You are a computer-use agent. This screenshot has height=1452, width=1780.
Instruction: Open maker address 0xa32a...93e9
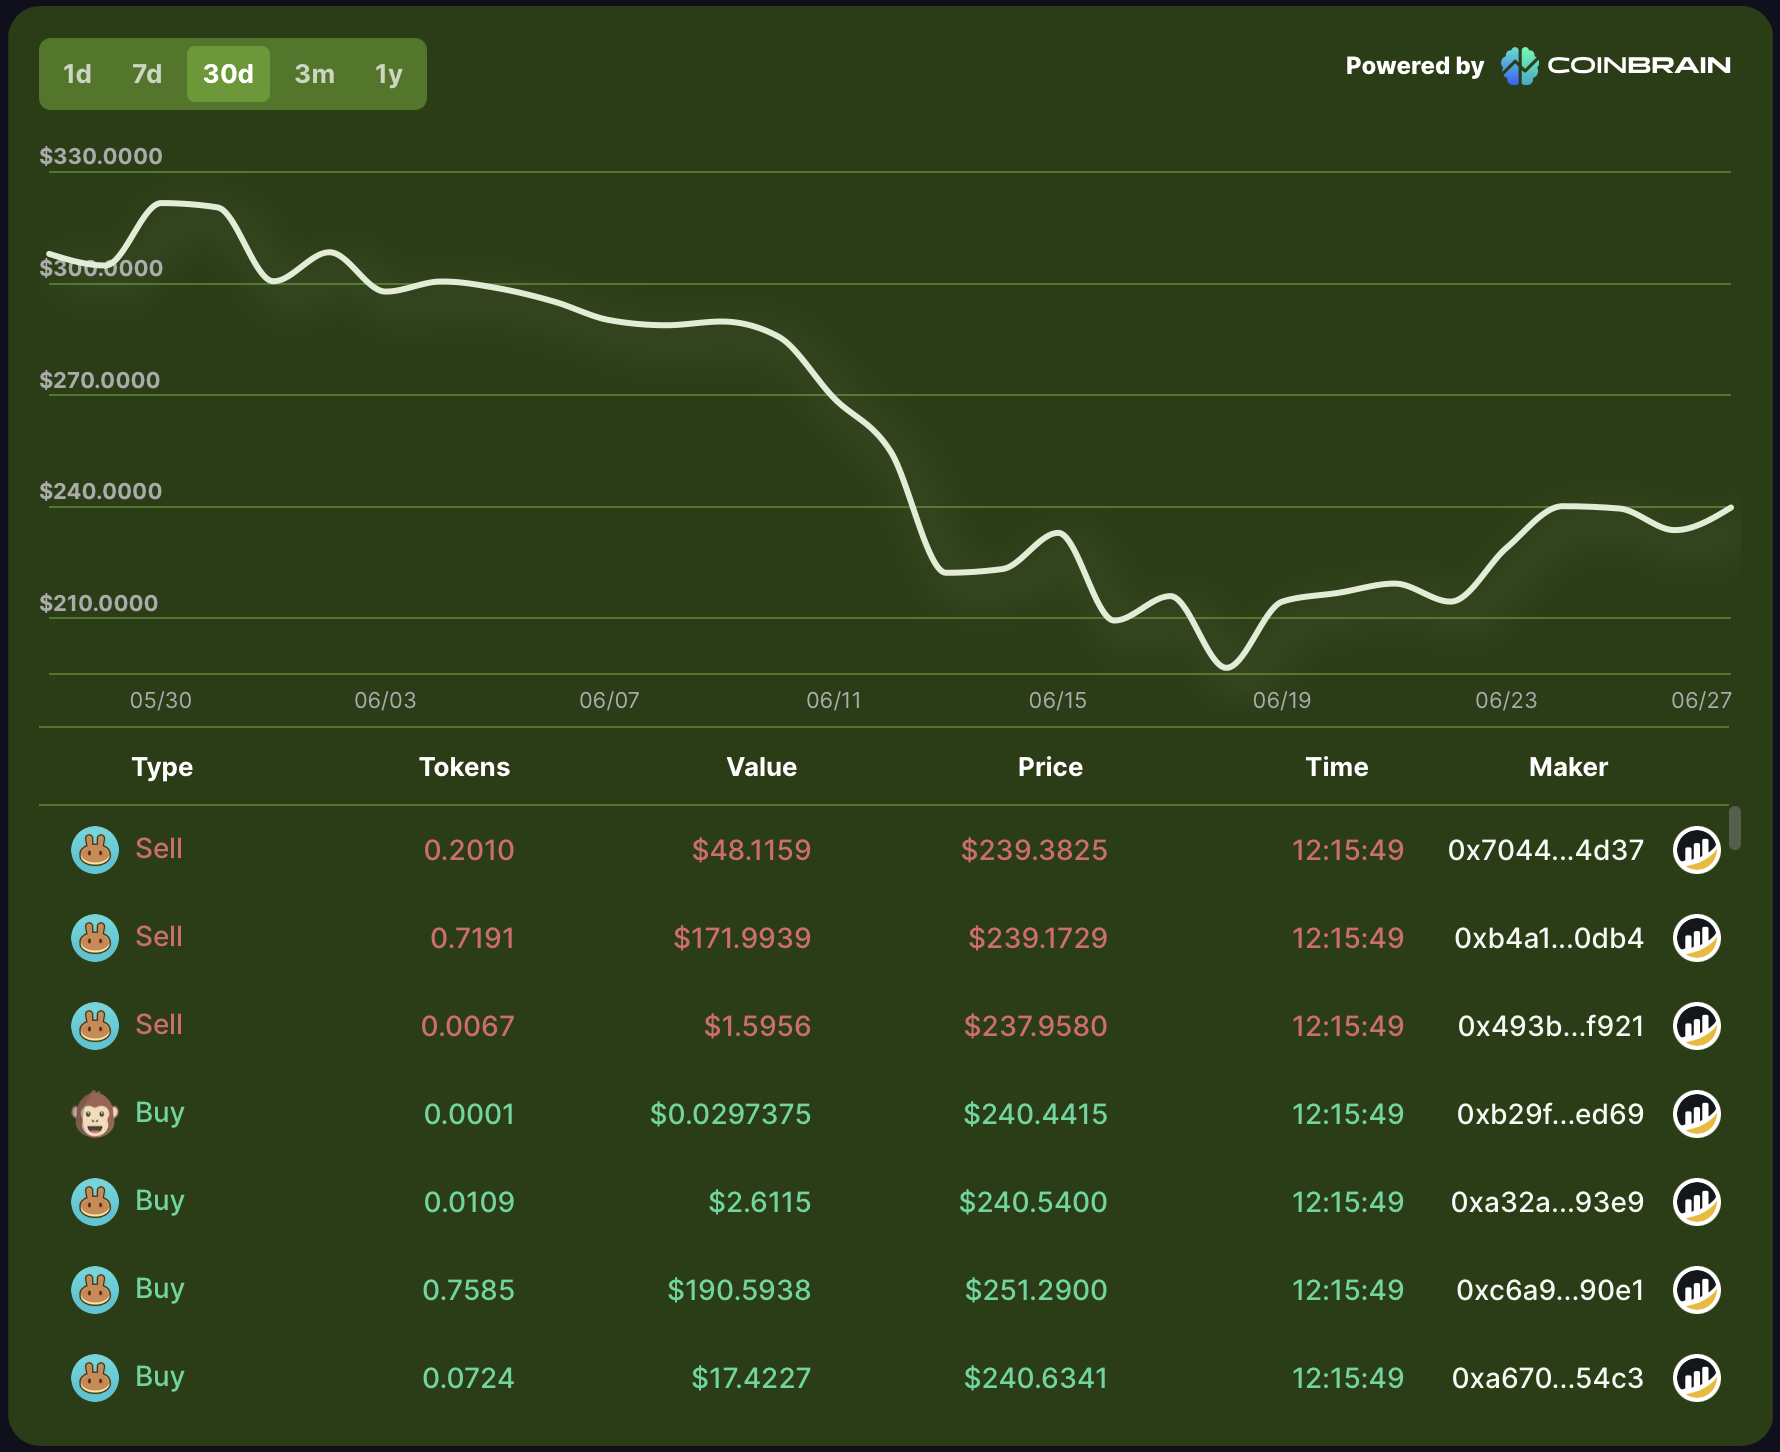pos(1547,1202)
